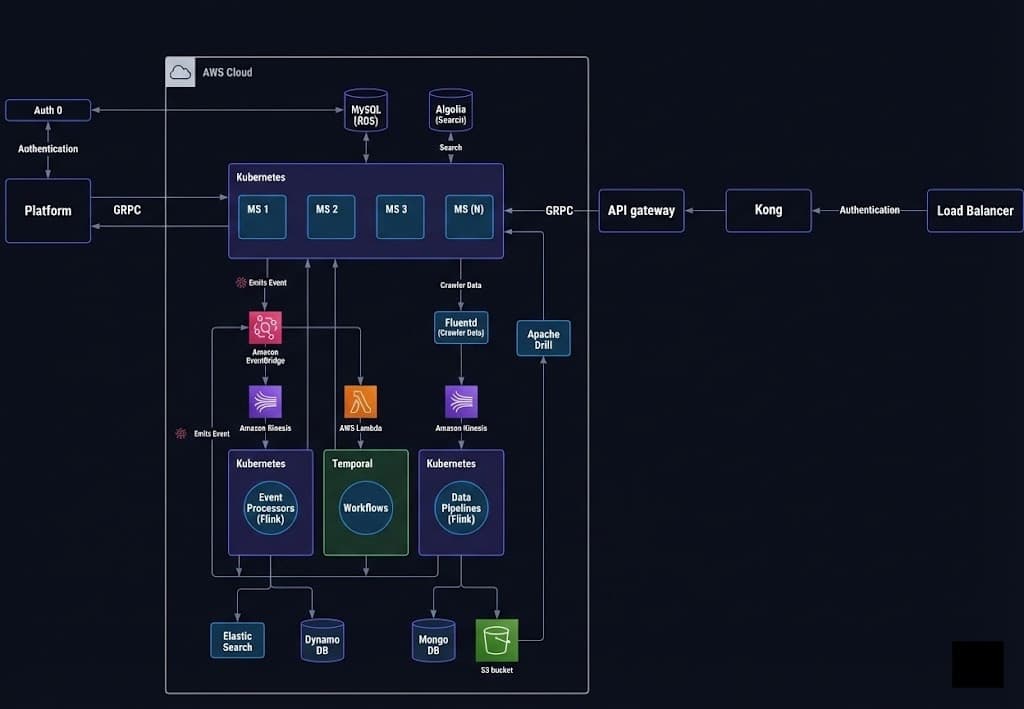The height and width of the screenshot is (709, 1024).
Task: Open the MS 1 microservice node
Action: pyautogui.click(x=261, y=216)
